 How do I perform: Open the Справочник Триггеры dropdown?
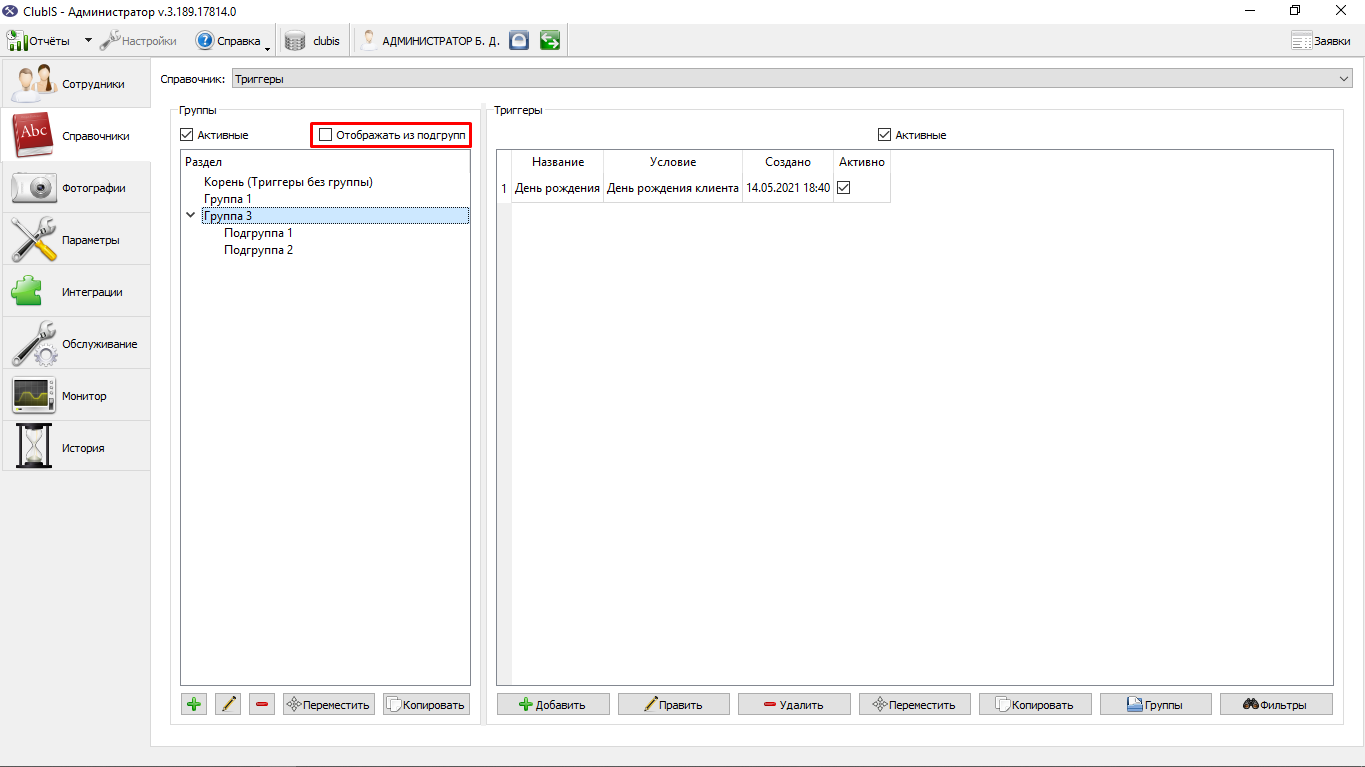pyautogui.click(x=791, y=78)
